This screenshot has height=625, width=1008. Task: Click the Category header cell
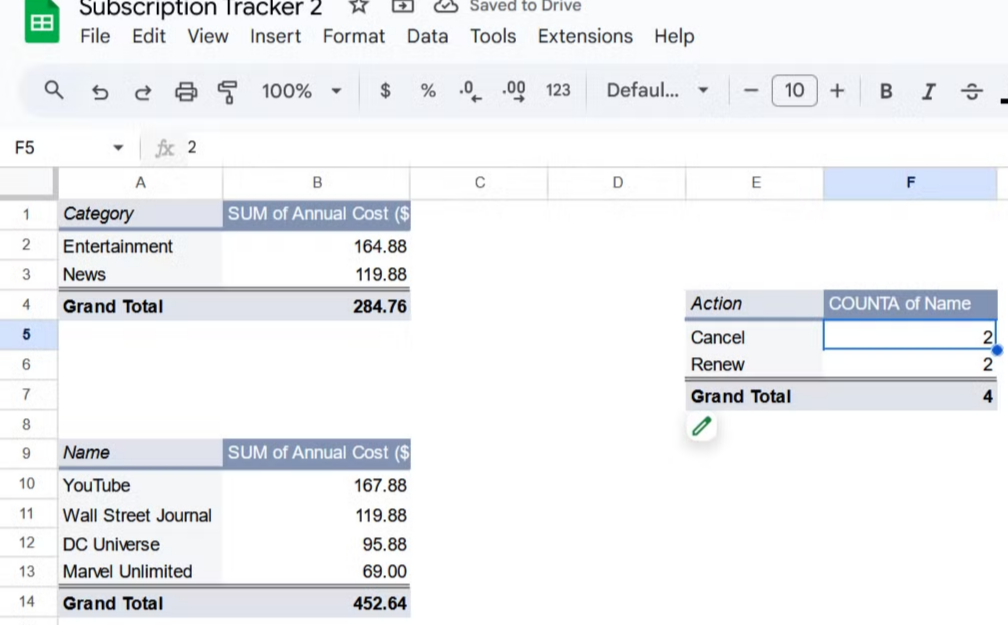coord(140,214)
